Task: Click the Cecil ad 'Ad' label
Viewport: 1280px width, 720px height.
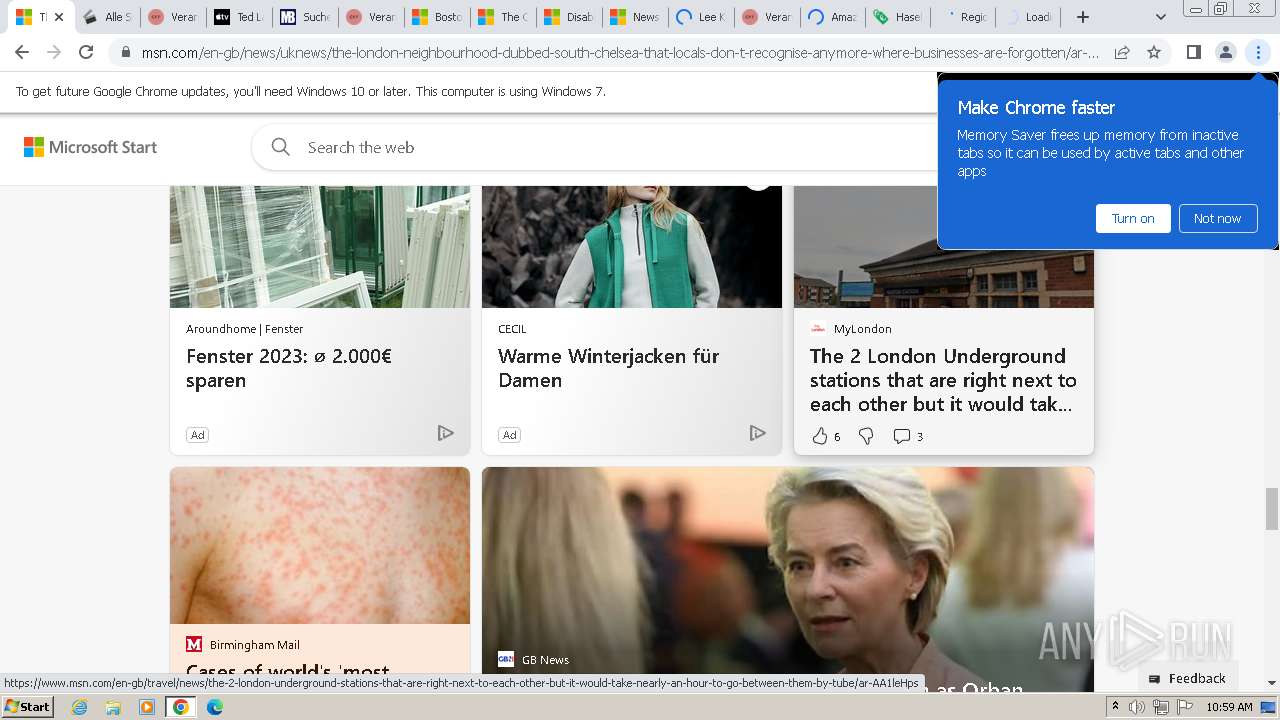Action: tap(509, 435)
